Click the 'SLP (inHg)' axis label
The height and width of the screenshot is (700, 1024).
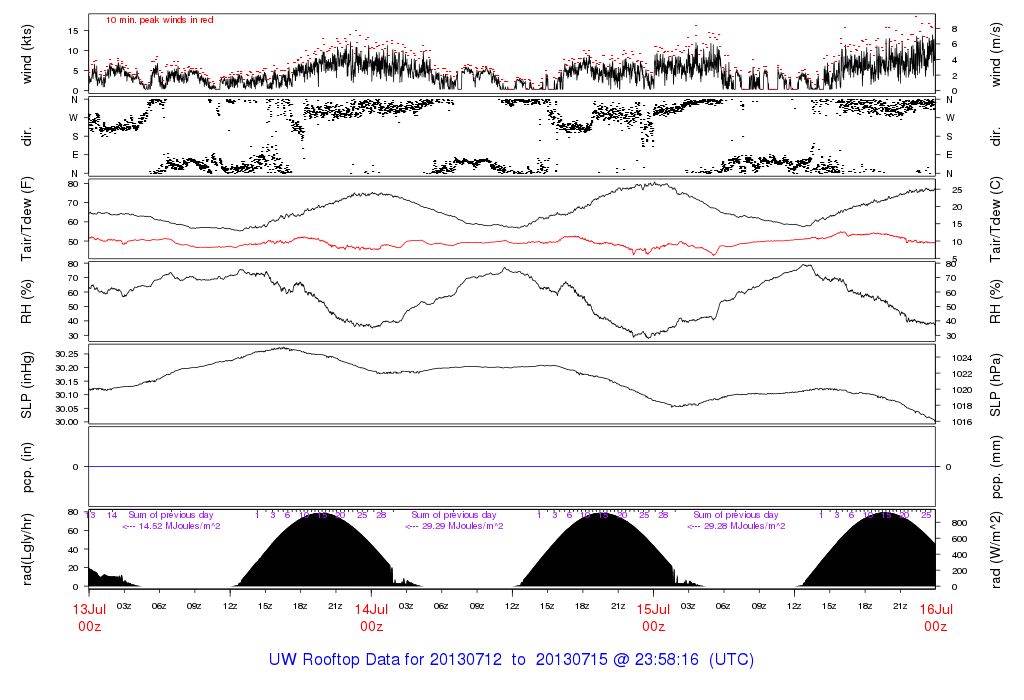27,385
